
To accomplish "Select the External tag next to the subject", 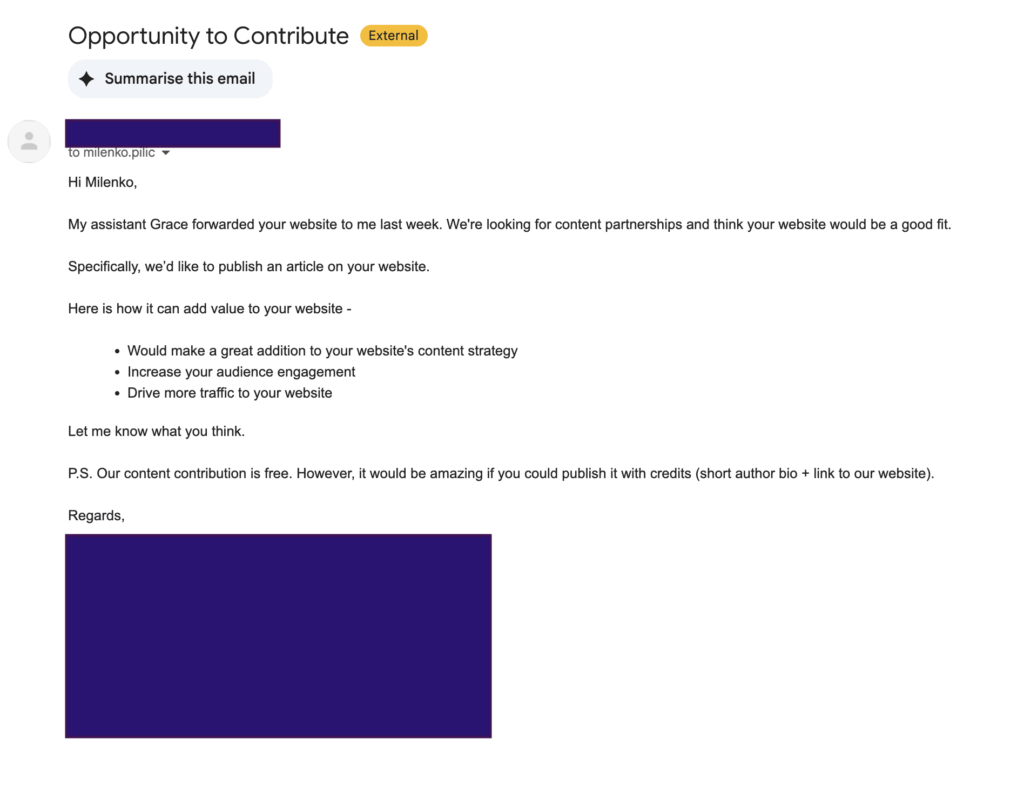I will coord(393,35).
